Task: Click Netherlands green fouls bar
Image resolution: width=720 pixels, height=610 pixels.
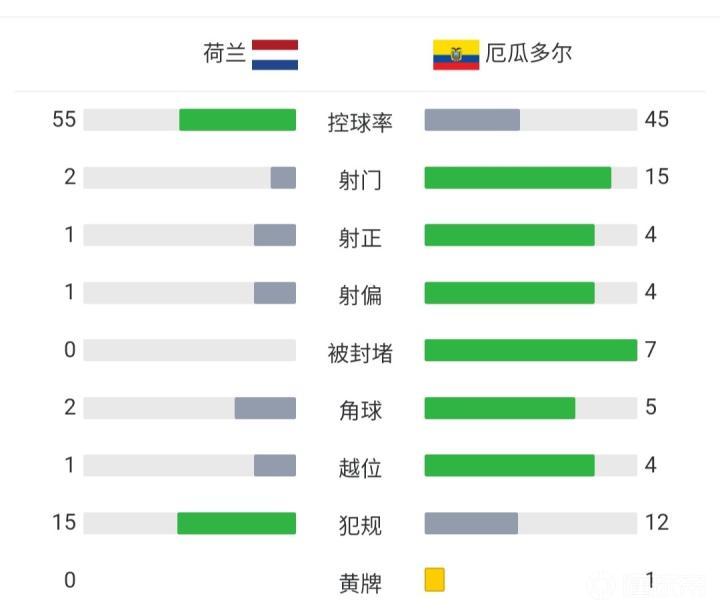Action: [x=236, y=523]
